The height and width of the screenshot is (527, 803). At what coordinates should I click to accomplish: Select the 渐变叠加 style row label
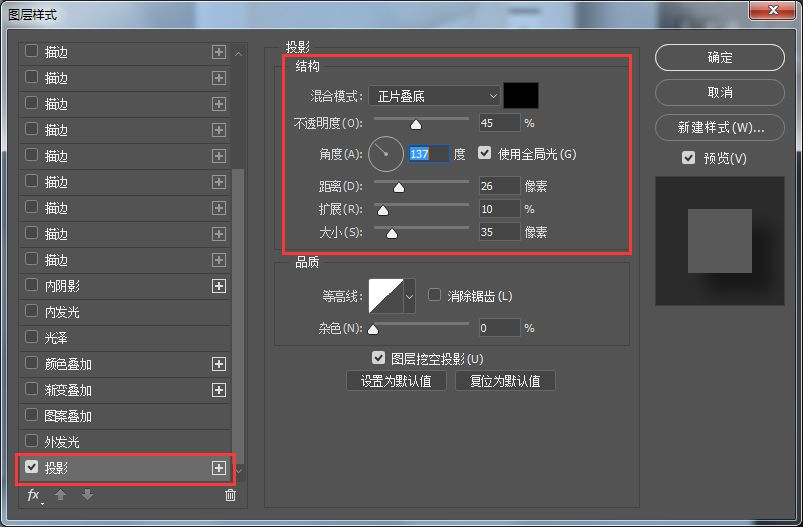pos(68,390)
